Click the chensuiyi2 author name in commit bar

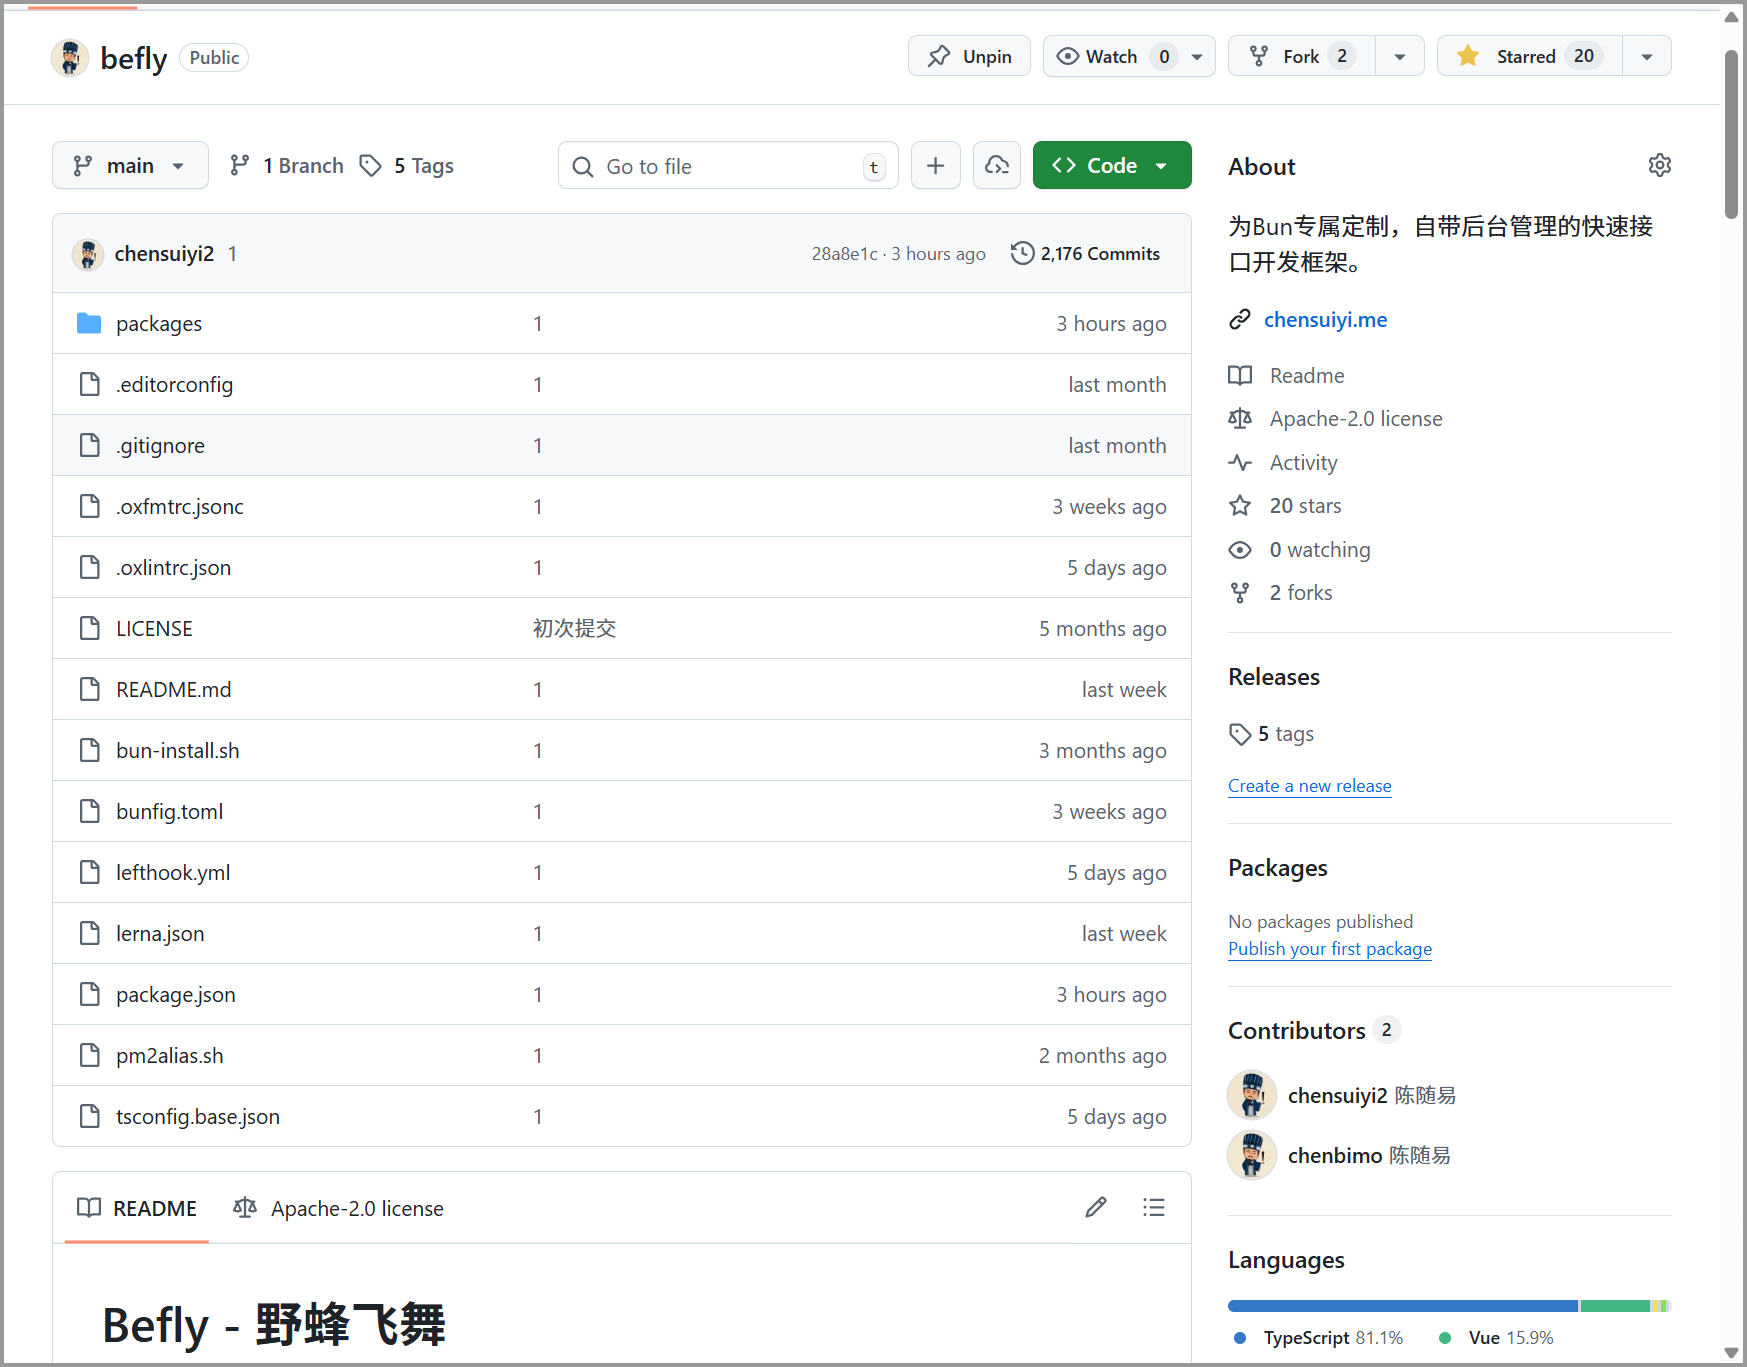164,254
